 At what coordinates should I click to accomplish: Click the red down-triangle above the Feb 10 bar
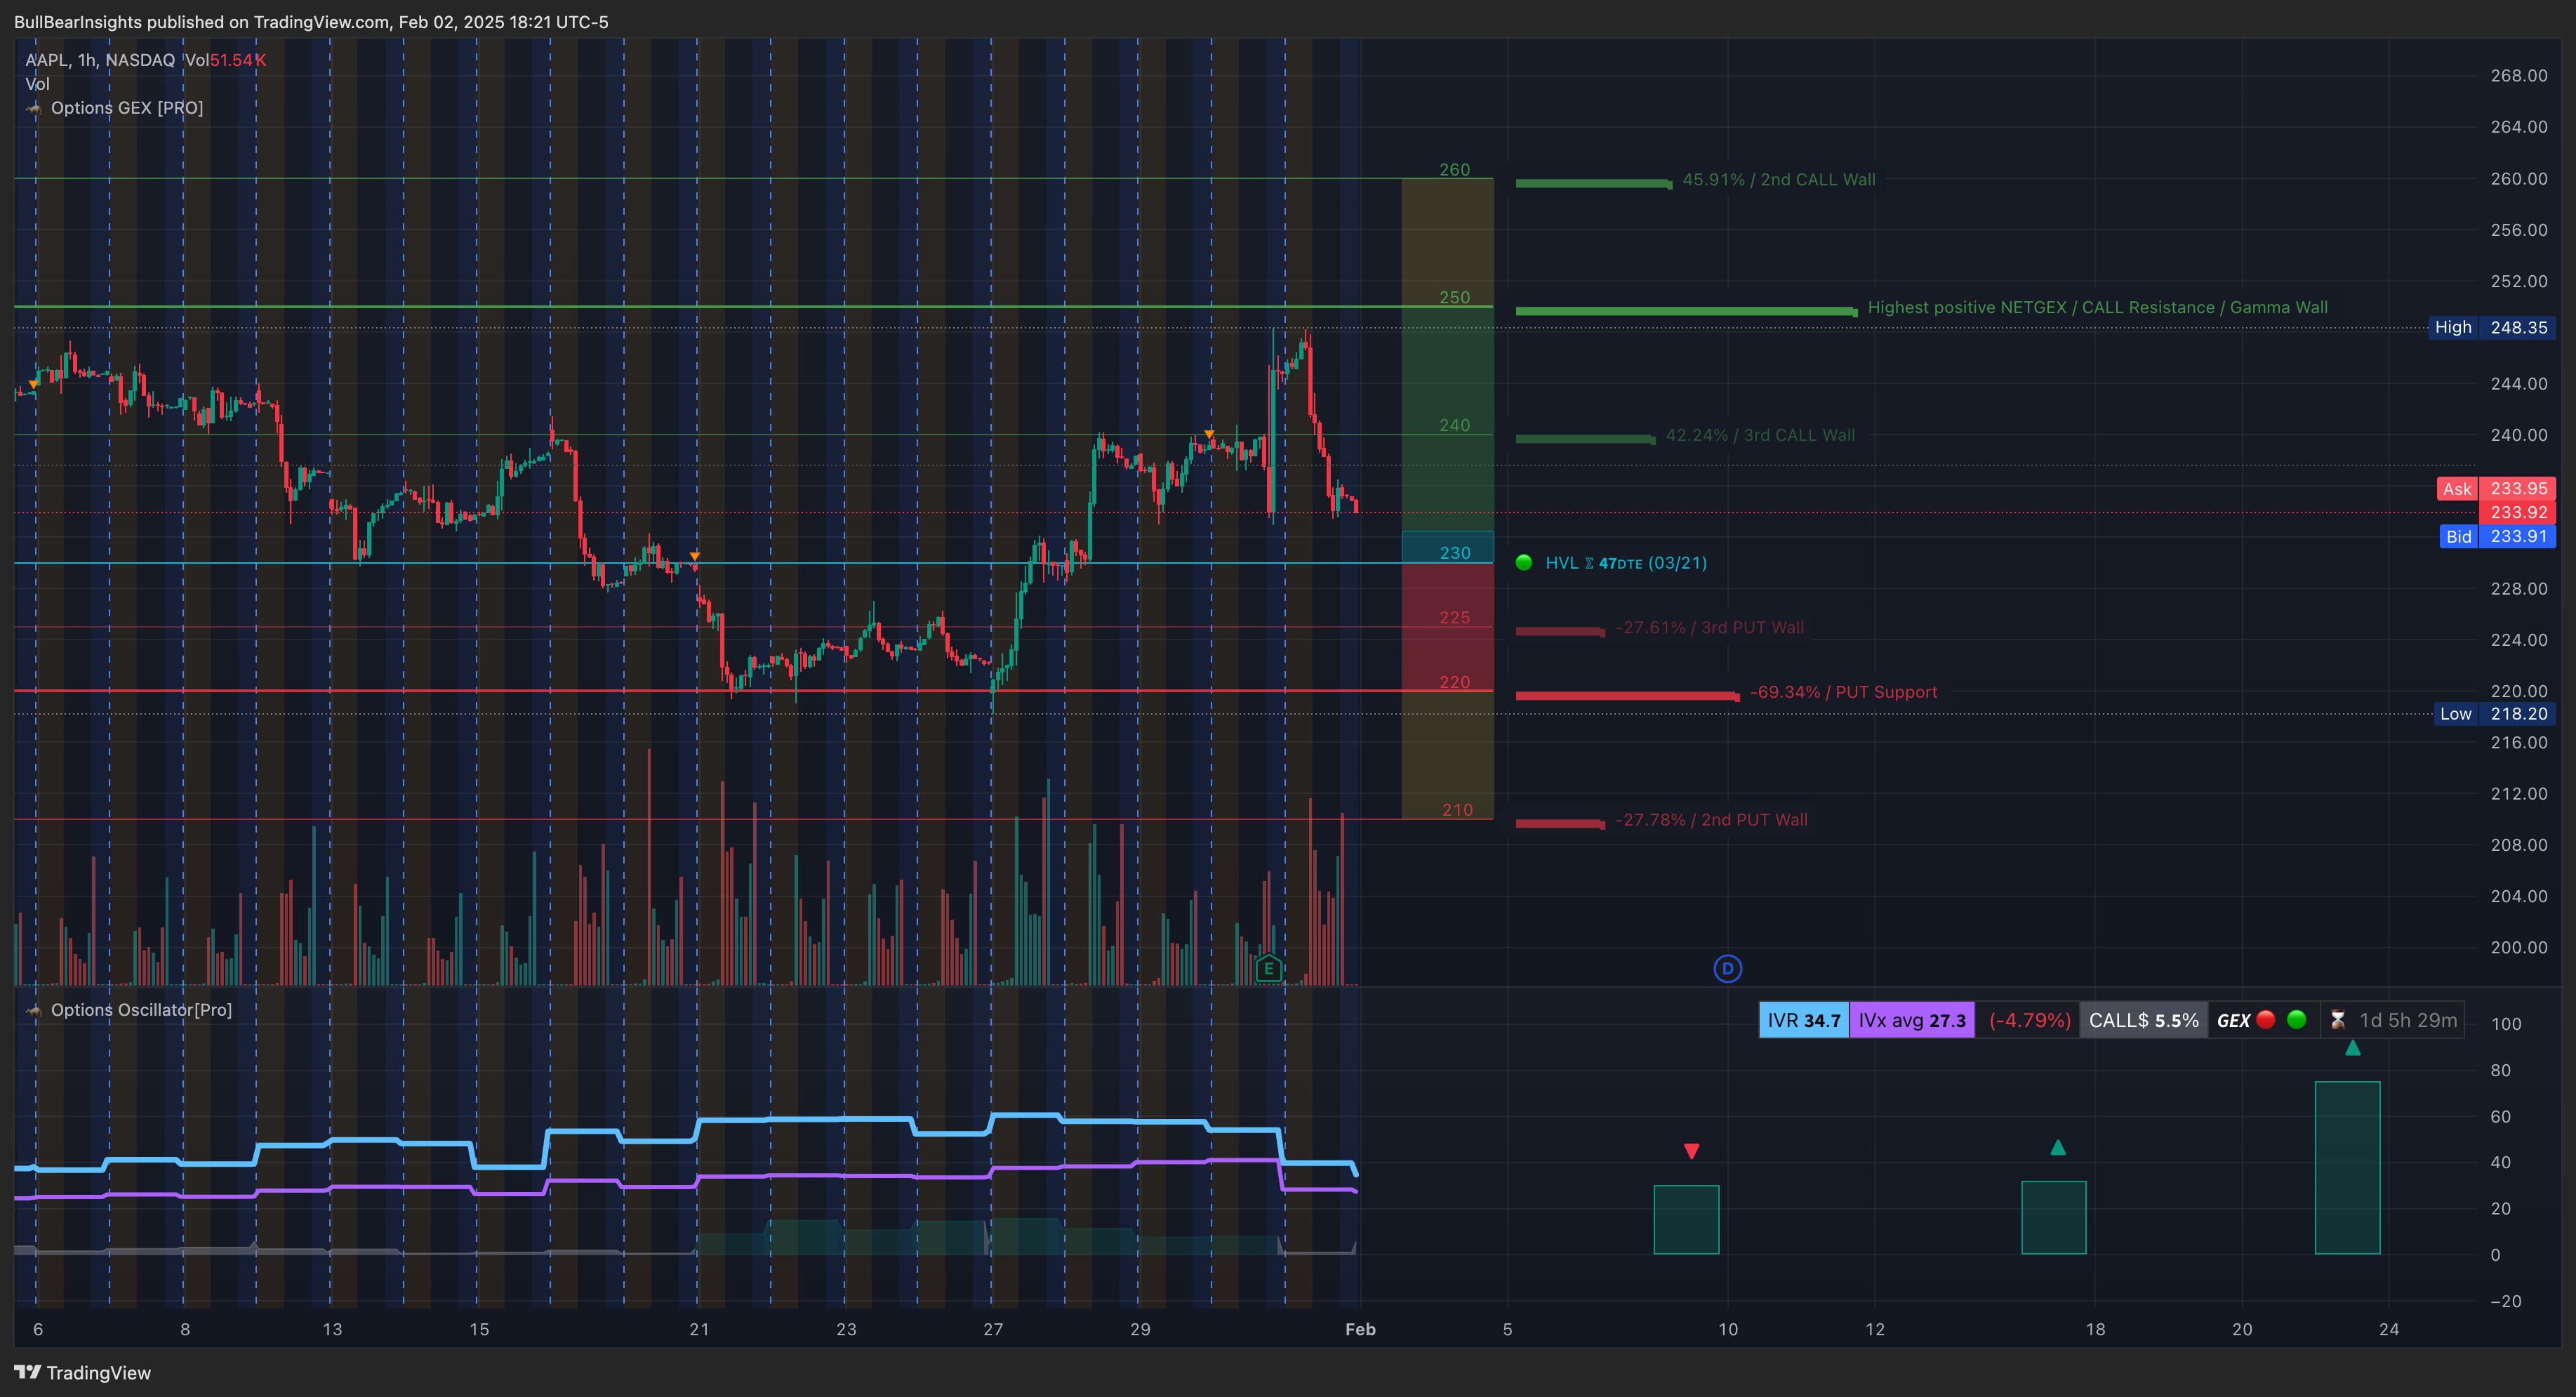pos(1691,1151)
